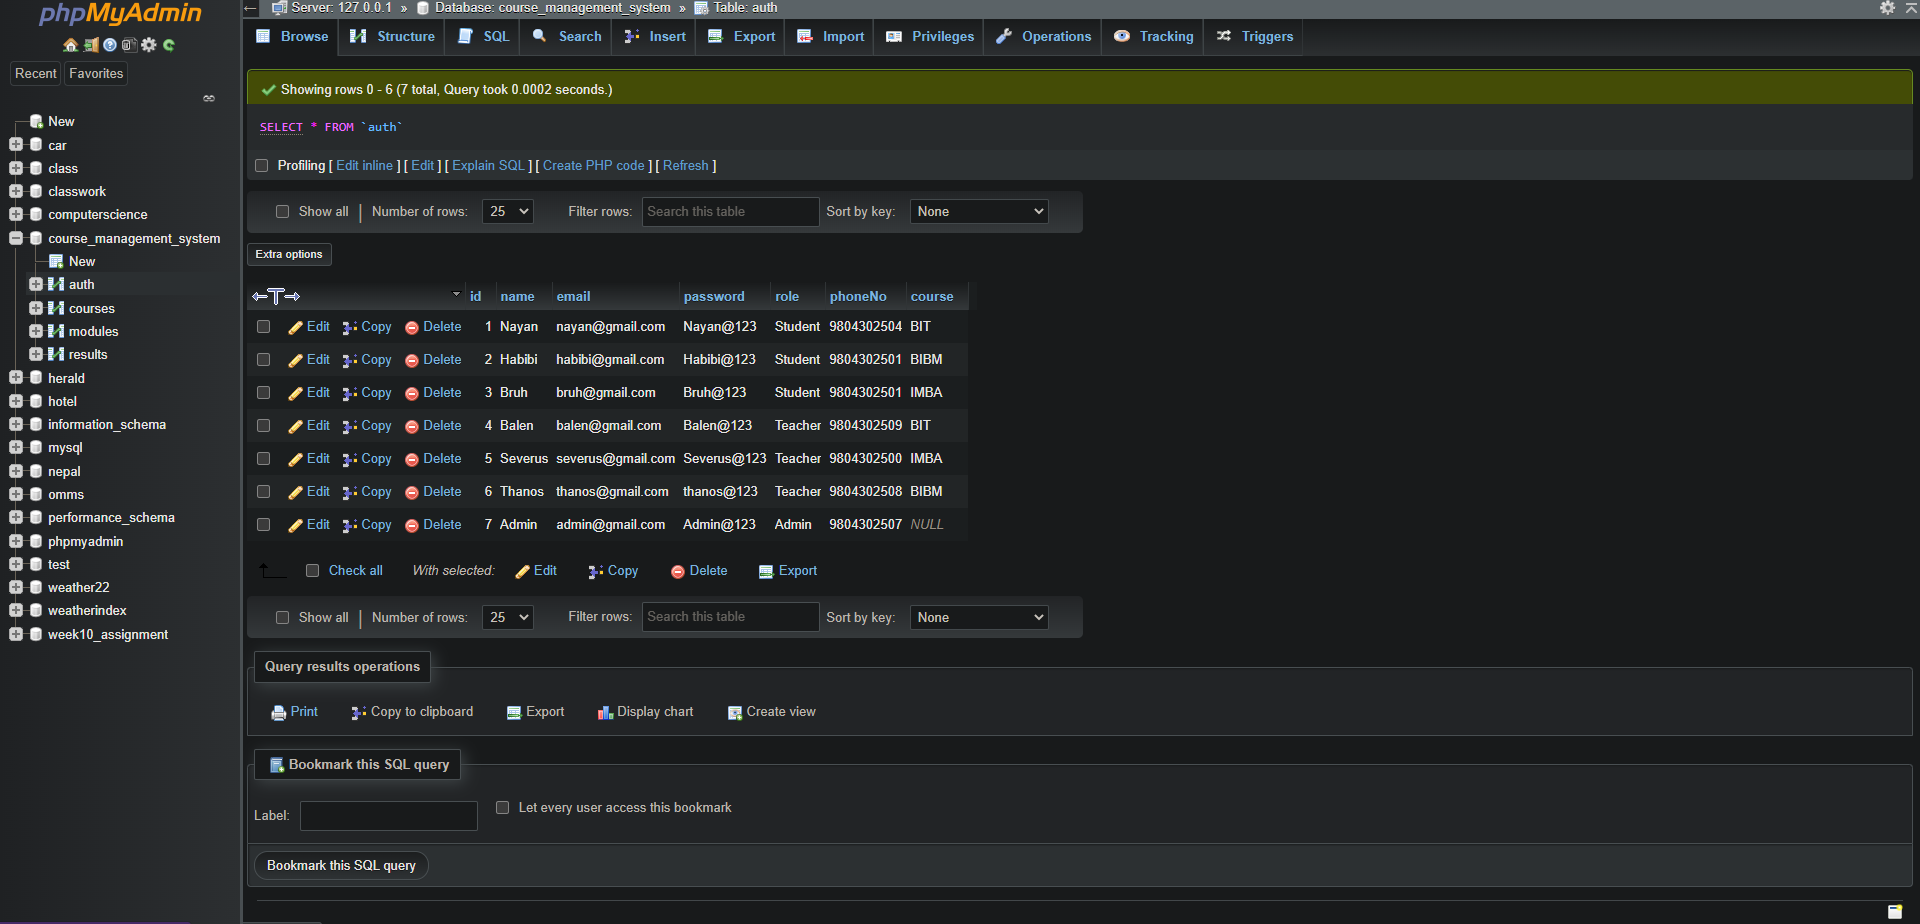Expand the courses table in the sidebar
1920x924 pixels.
(x=38, y=308)
